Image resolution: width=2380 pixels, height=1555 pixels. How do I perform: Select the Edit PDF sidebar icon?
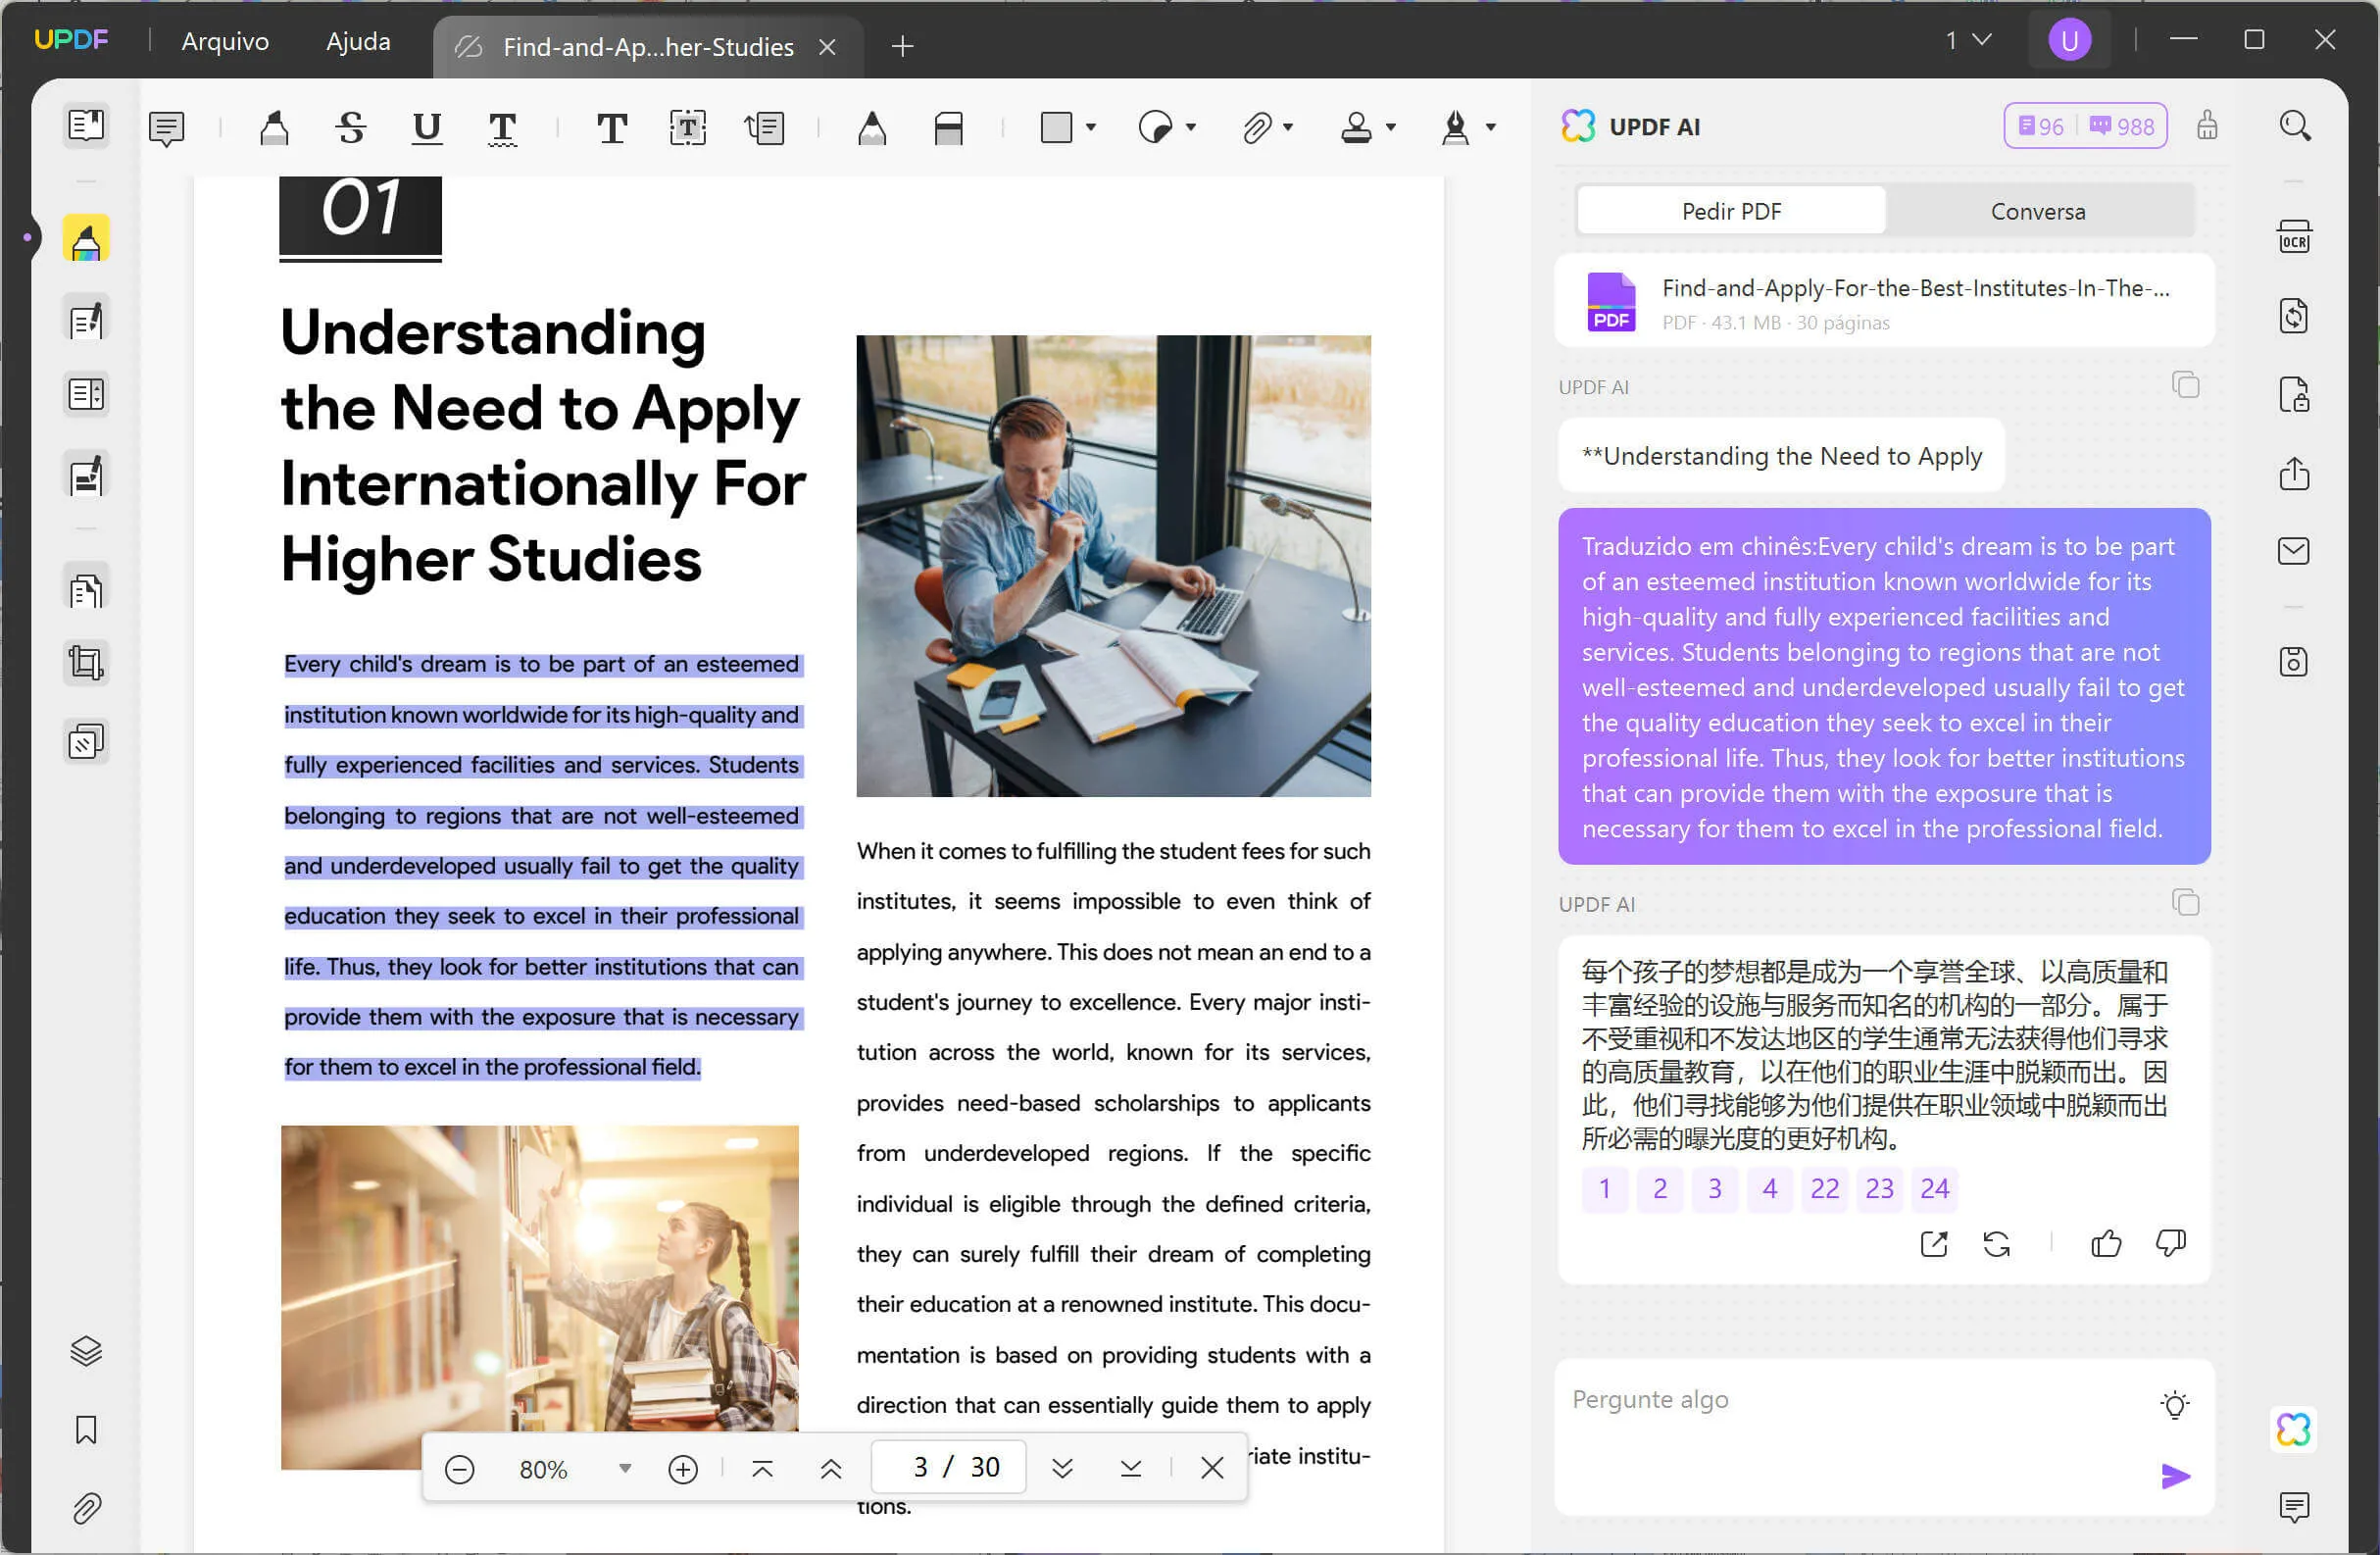85,318
